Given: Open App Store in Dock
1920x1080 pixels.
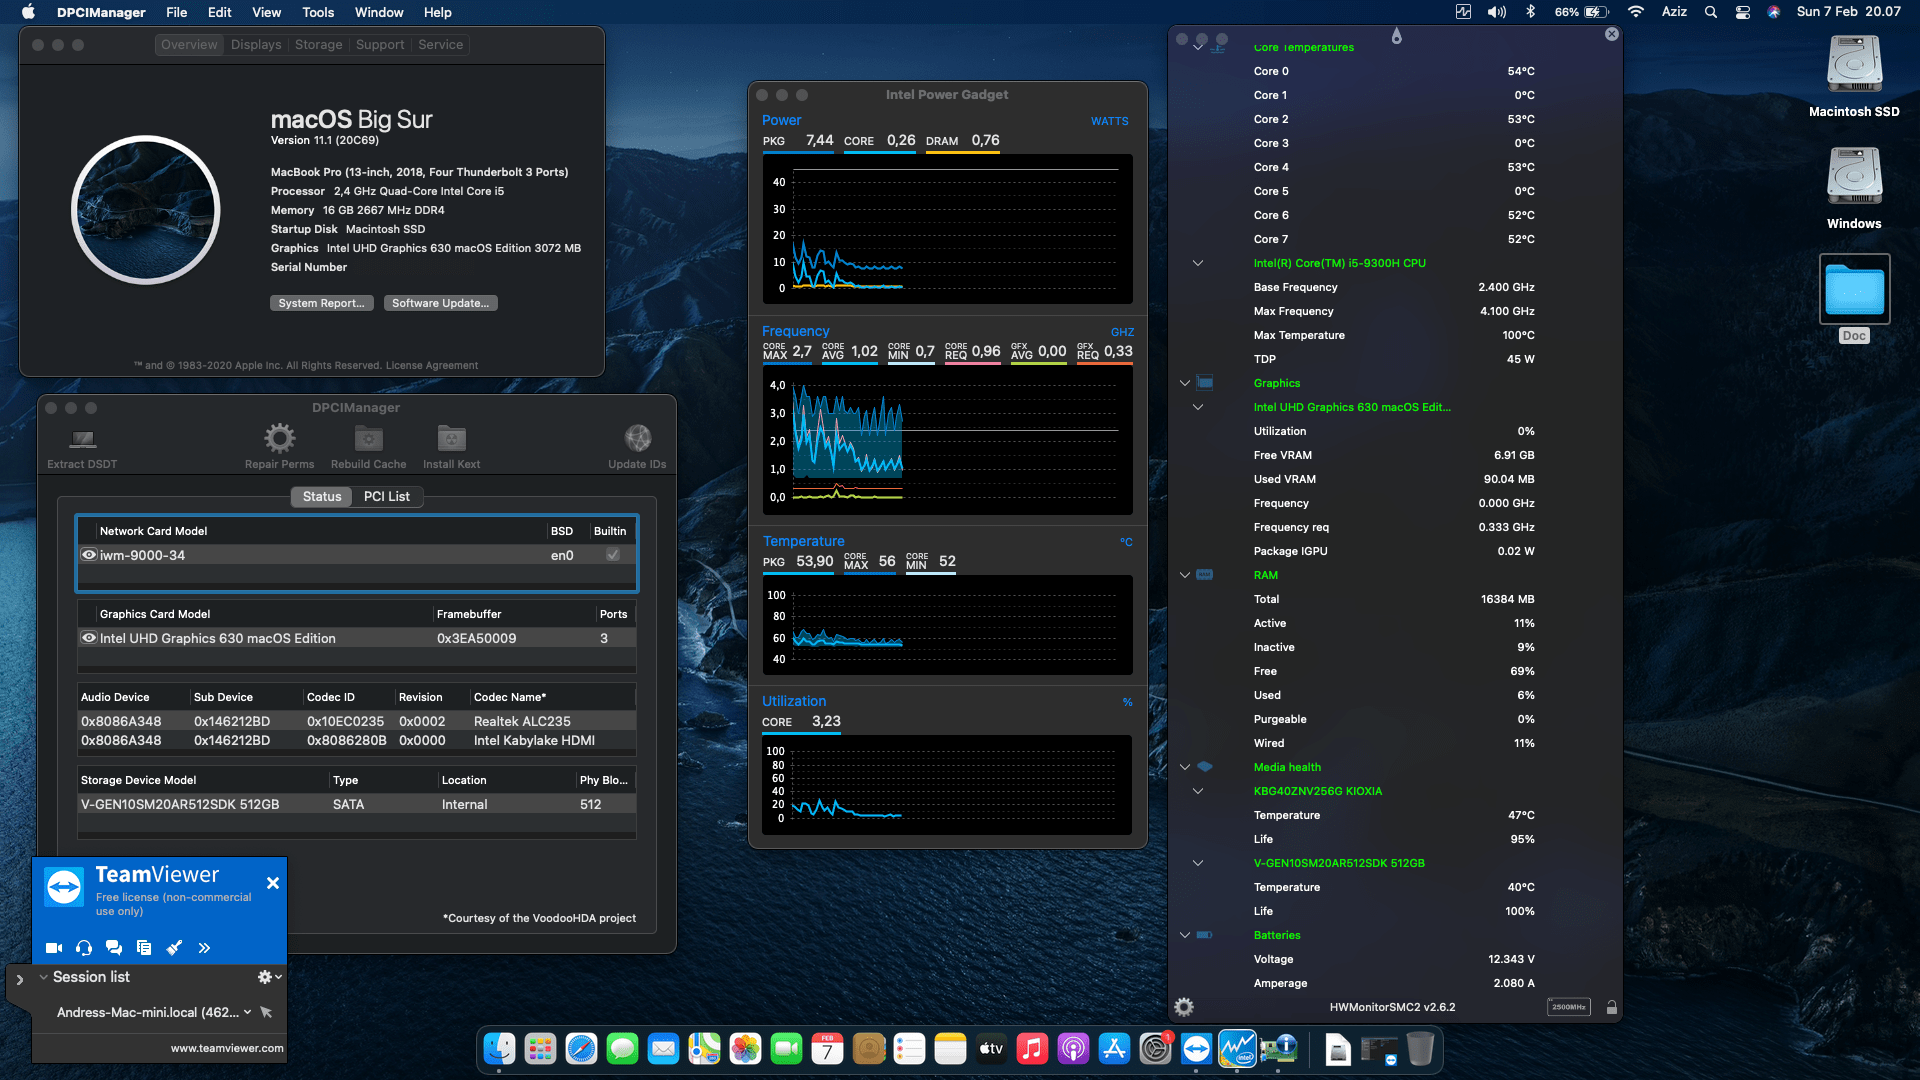Looking at the screenshot, I should point(1114,1048).
